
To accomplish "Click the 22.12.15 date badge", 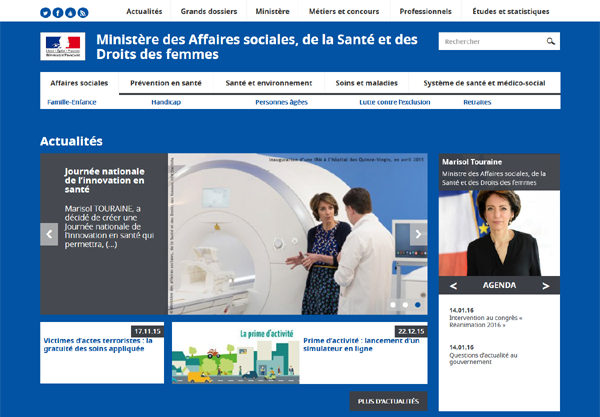I will point(411,331).
